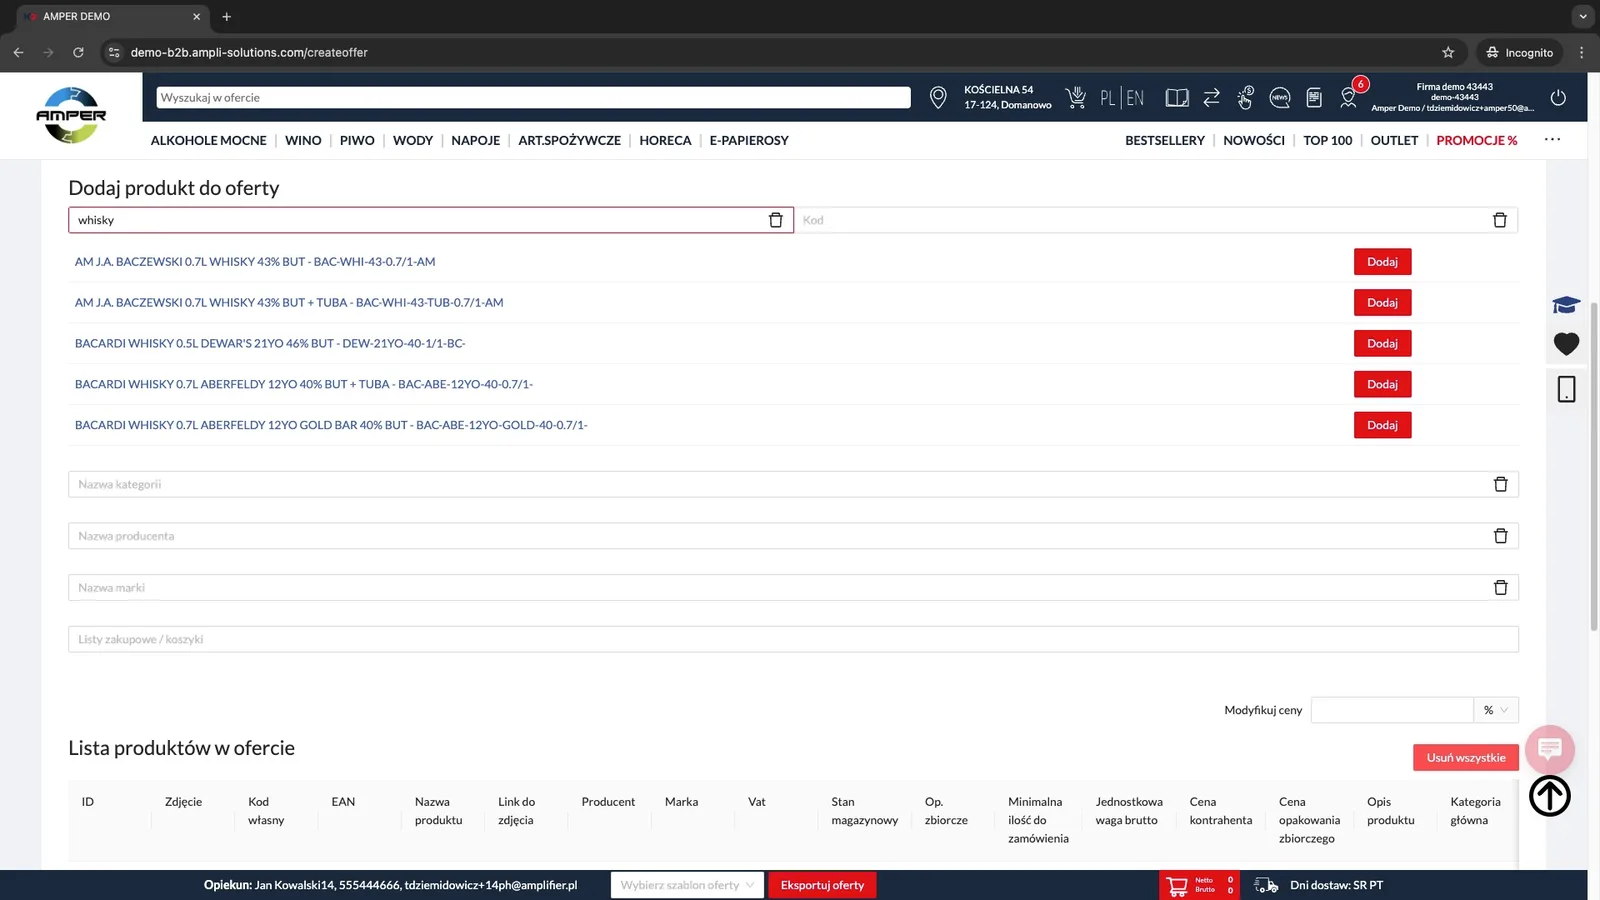
Task: Click the Listy zakupowe / koszyki field
Action: [x=793, y=639]
